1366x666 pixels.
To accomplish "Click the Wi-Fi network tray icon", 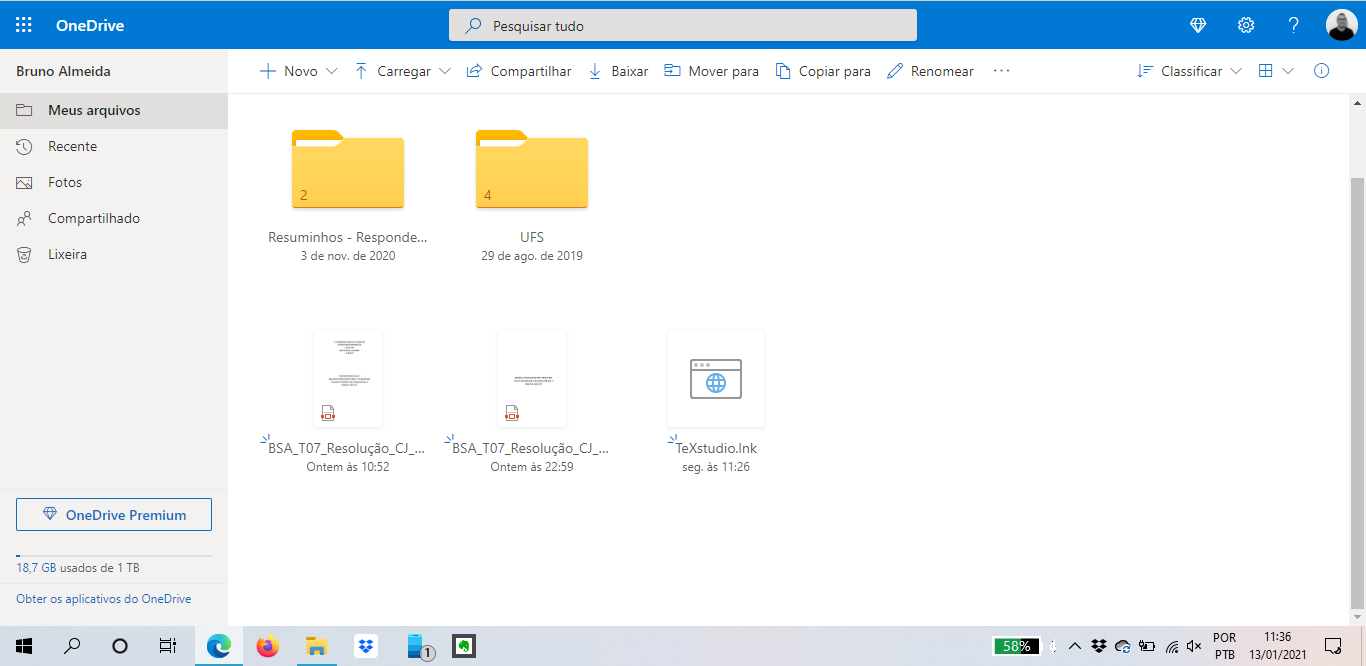I will [1171, 646].
